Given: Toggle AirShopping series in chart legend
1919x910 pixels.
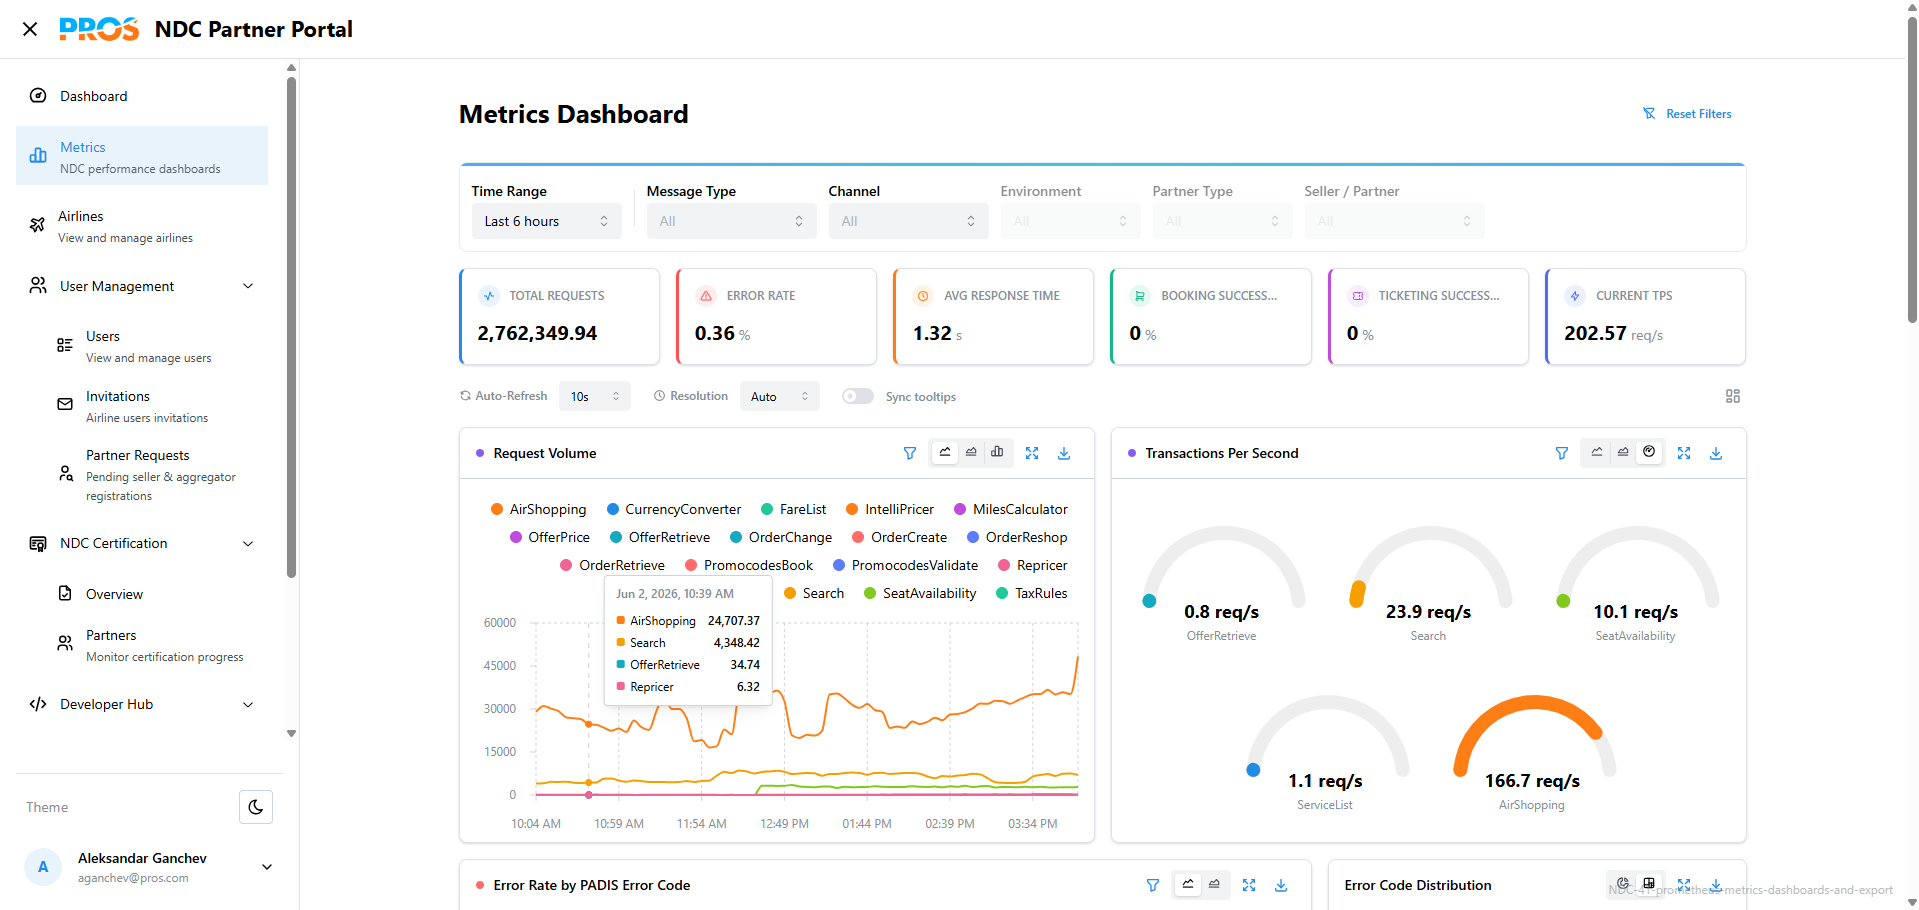Looking at the screenshot, I should click(x=538, y=509).
